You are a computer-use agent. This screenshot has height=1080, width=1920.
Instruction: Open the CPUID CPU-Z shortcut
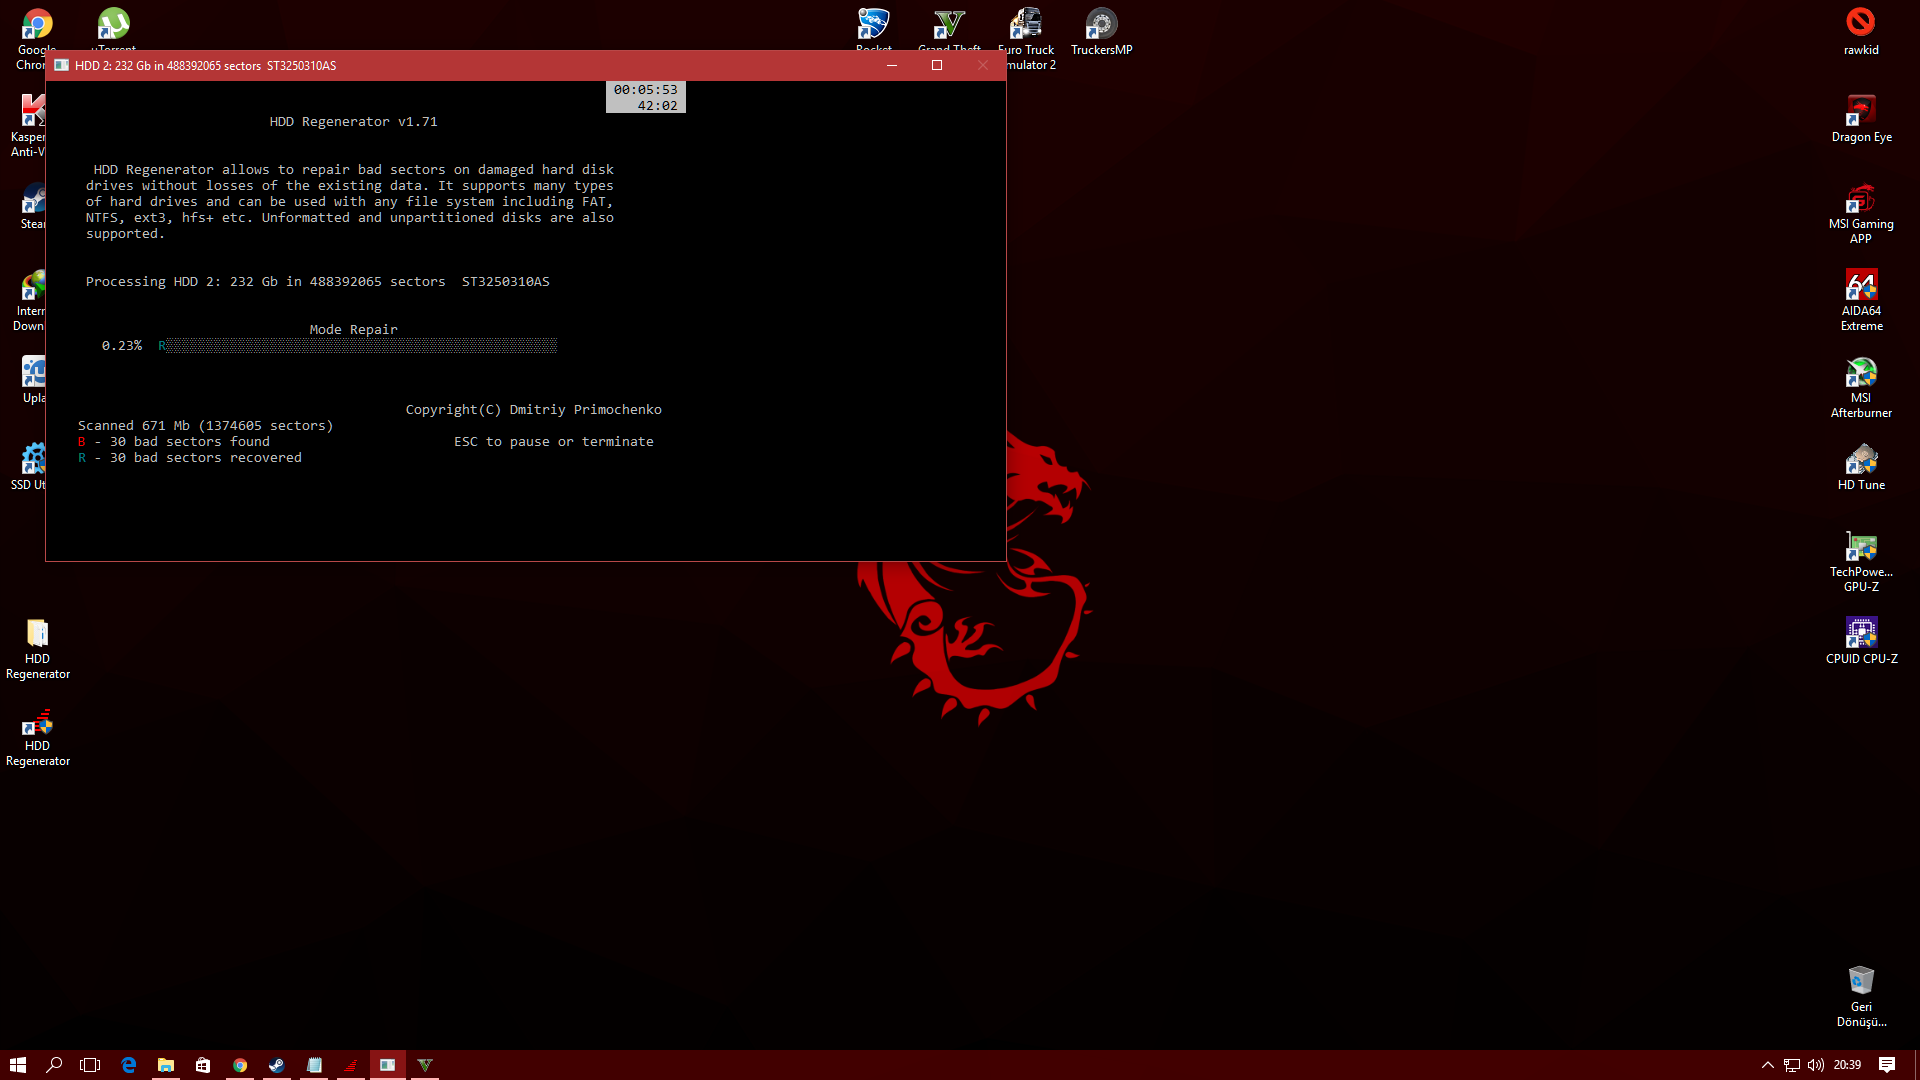[x=1861, y=633]
